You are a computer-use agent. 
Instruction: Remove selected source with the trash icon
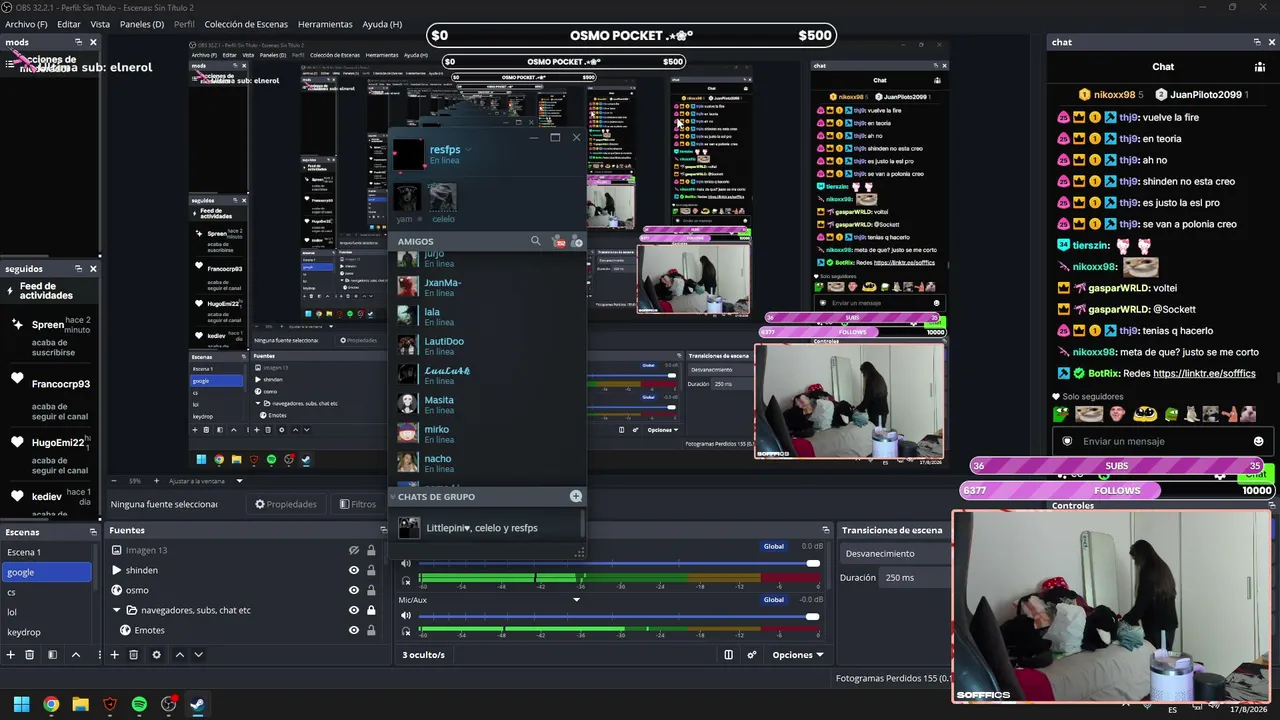[x=134, y=655]
